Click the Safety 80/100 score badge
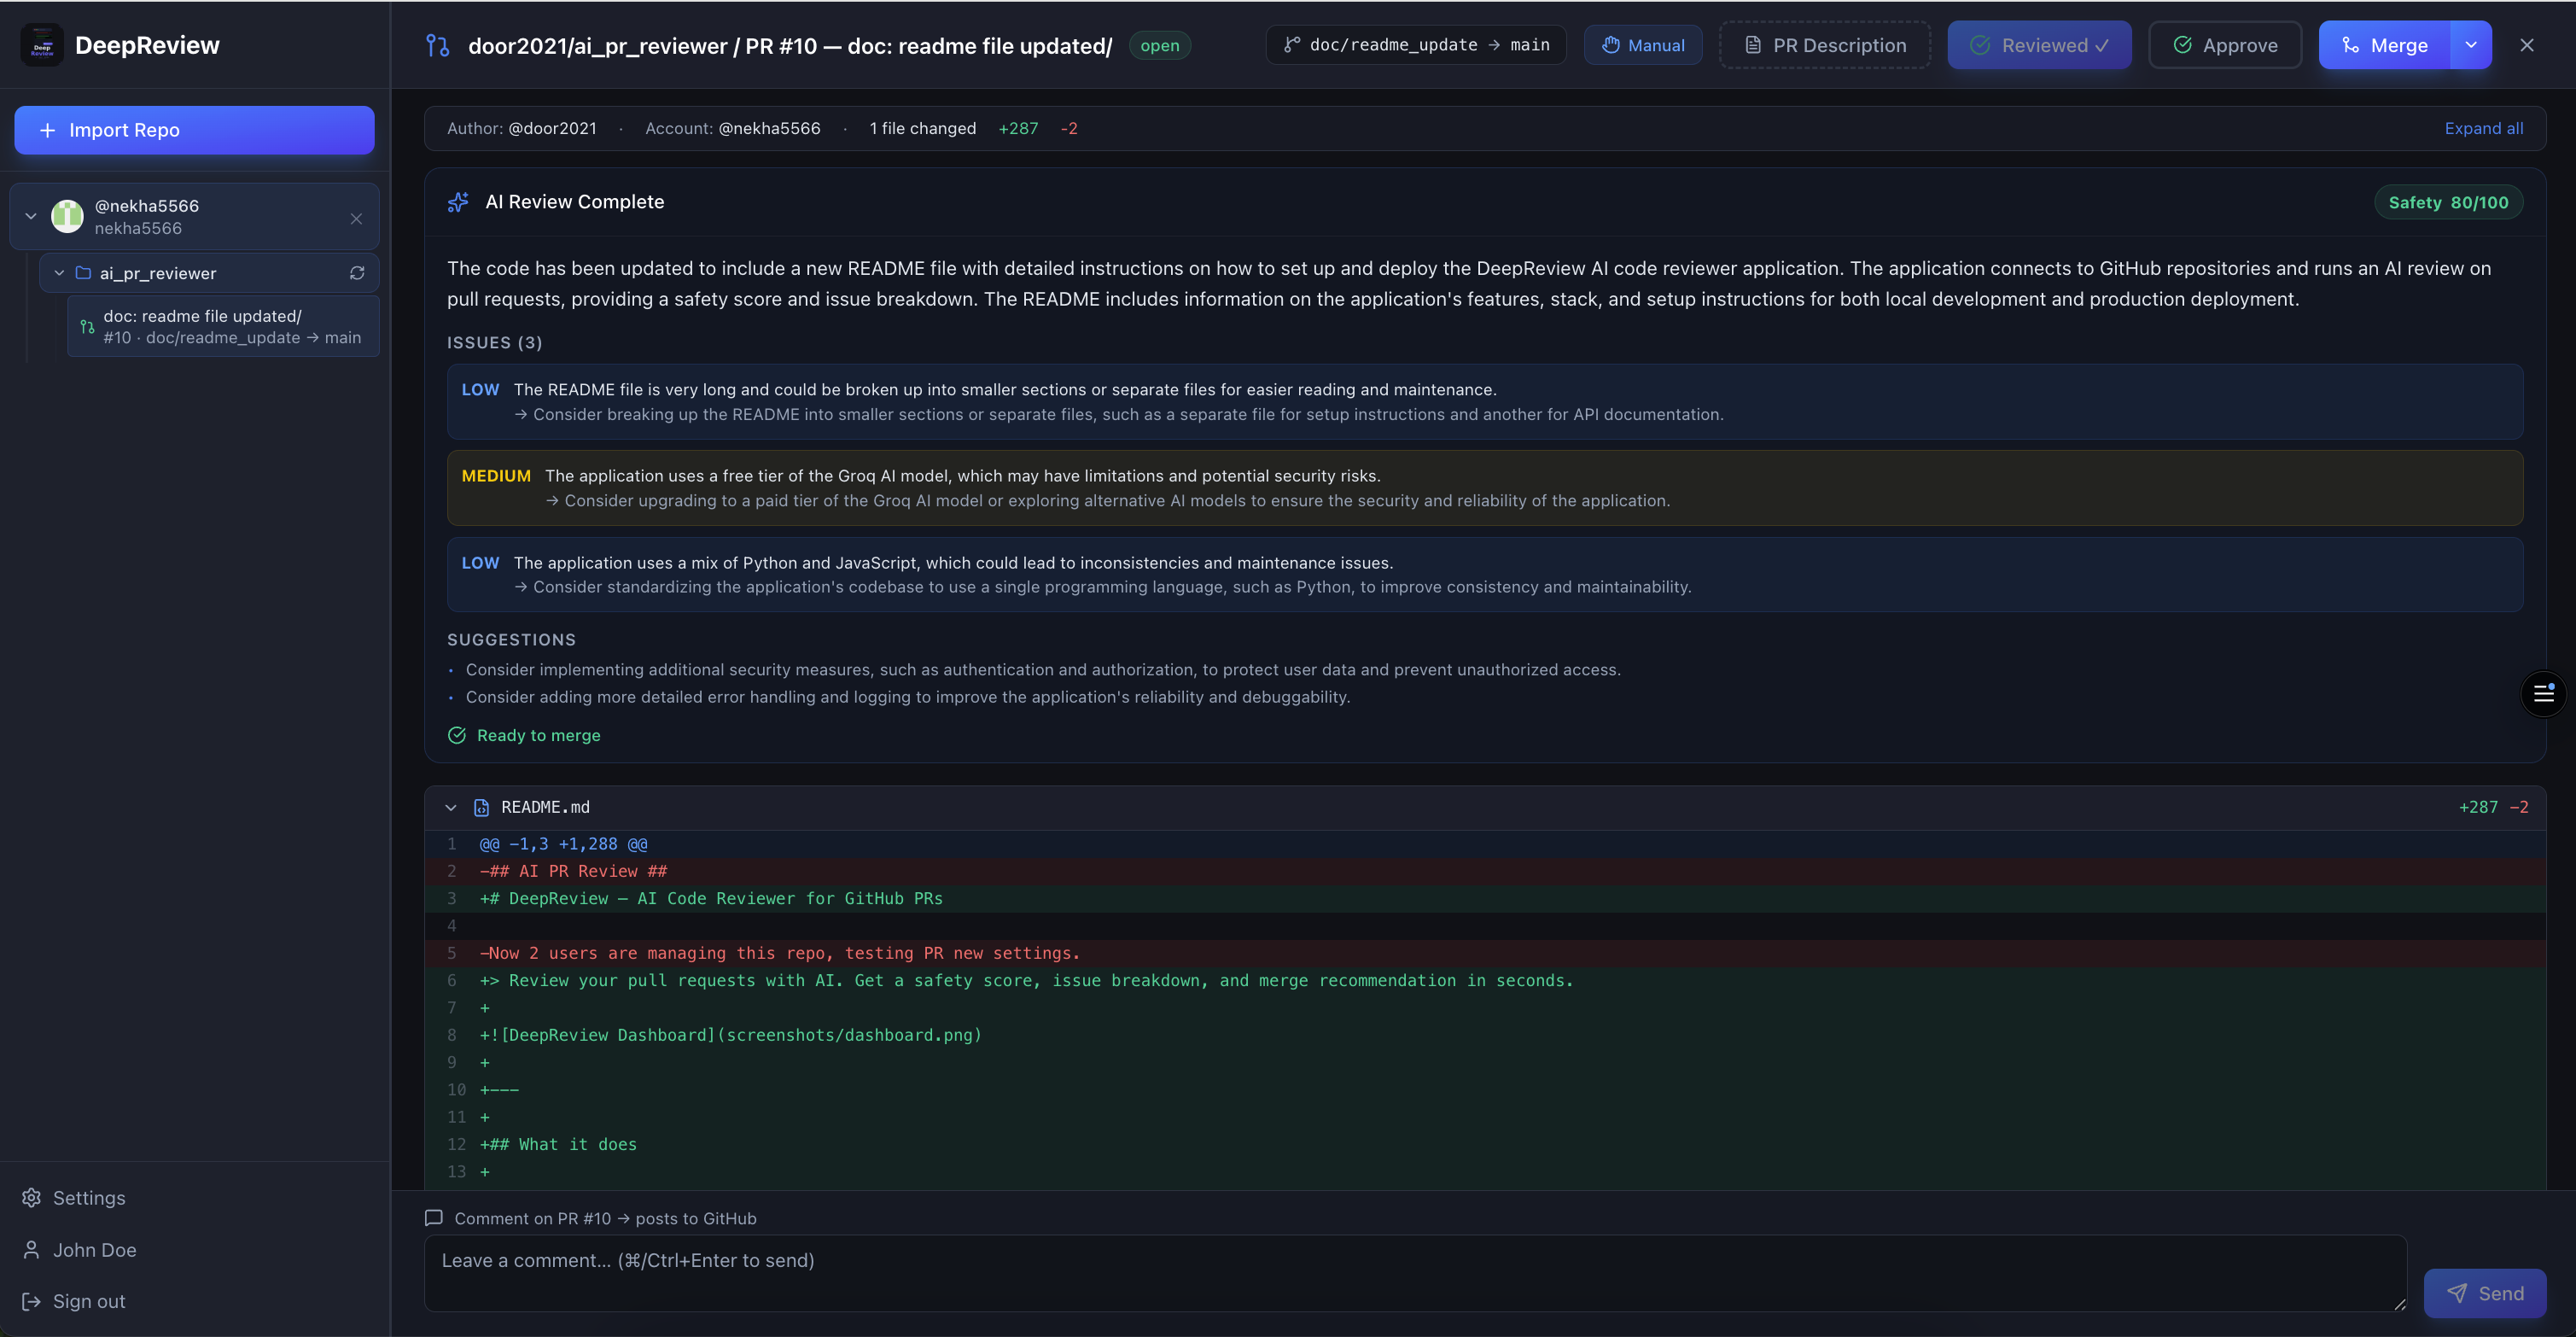This screenshot has width=2576, height=1337. click(2448, 202)
